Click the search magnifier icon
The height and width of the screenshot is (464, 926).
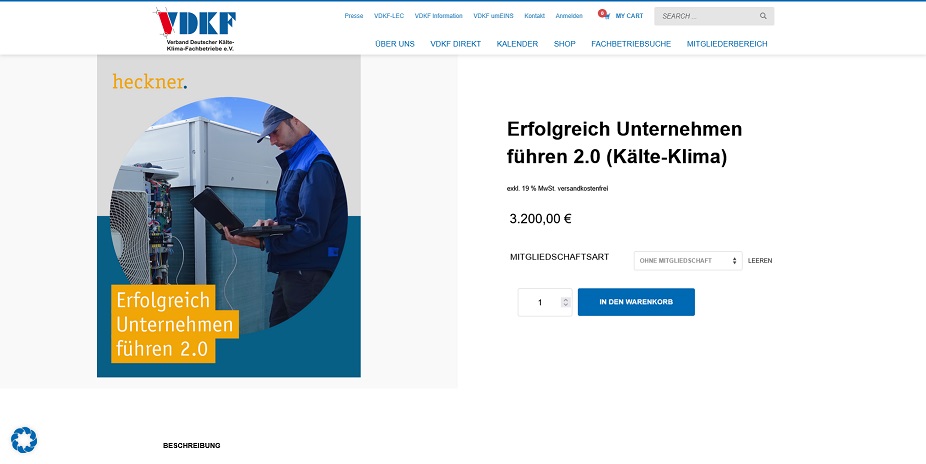(x=763, y=16)
